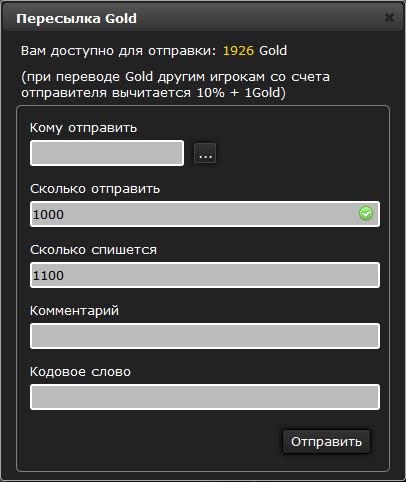Click the yellow 1926 available balance
The width and height of the screenshot is (406, 482).
[x=238, y=51]
